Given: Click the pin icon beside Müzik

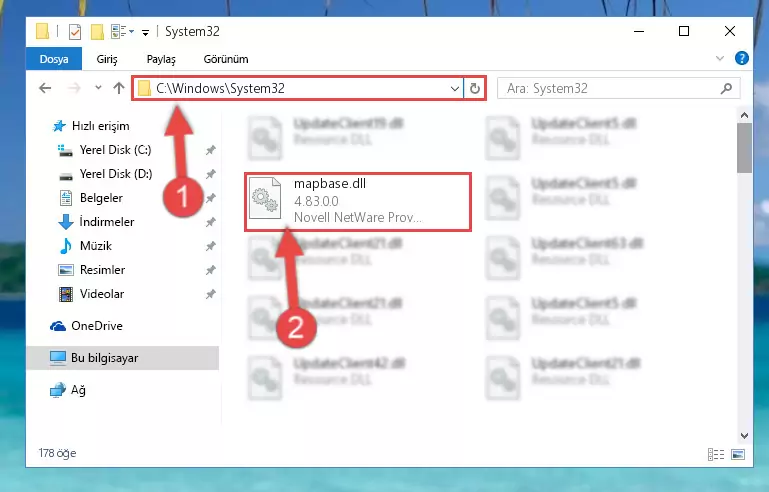Looking at the screenshot, I should 210,246.
